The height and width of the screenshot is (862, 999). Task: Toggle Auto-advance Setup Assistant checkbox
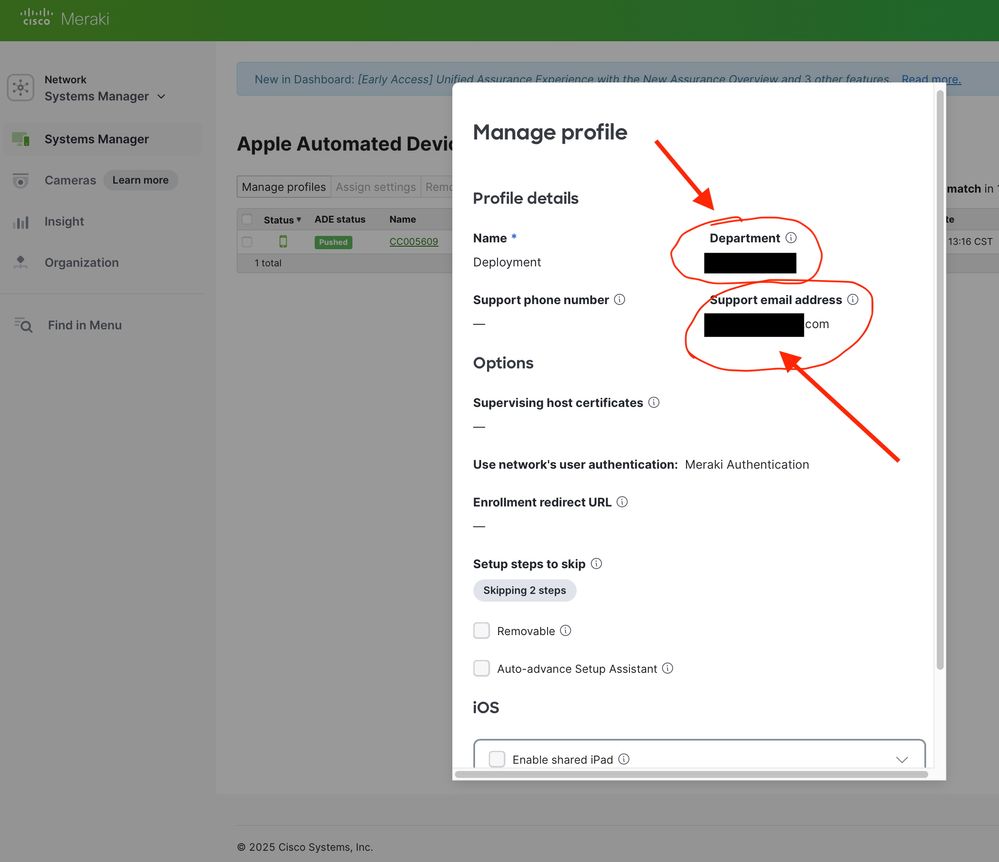pyautogui.click(x=482, y=669)
